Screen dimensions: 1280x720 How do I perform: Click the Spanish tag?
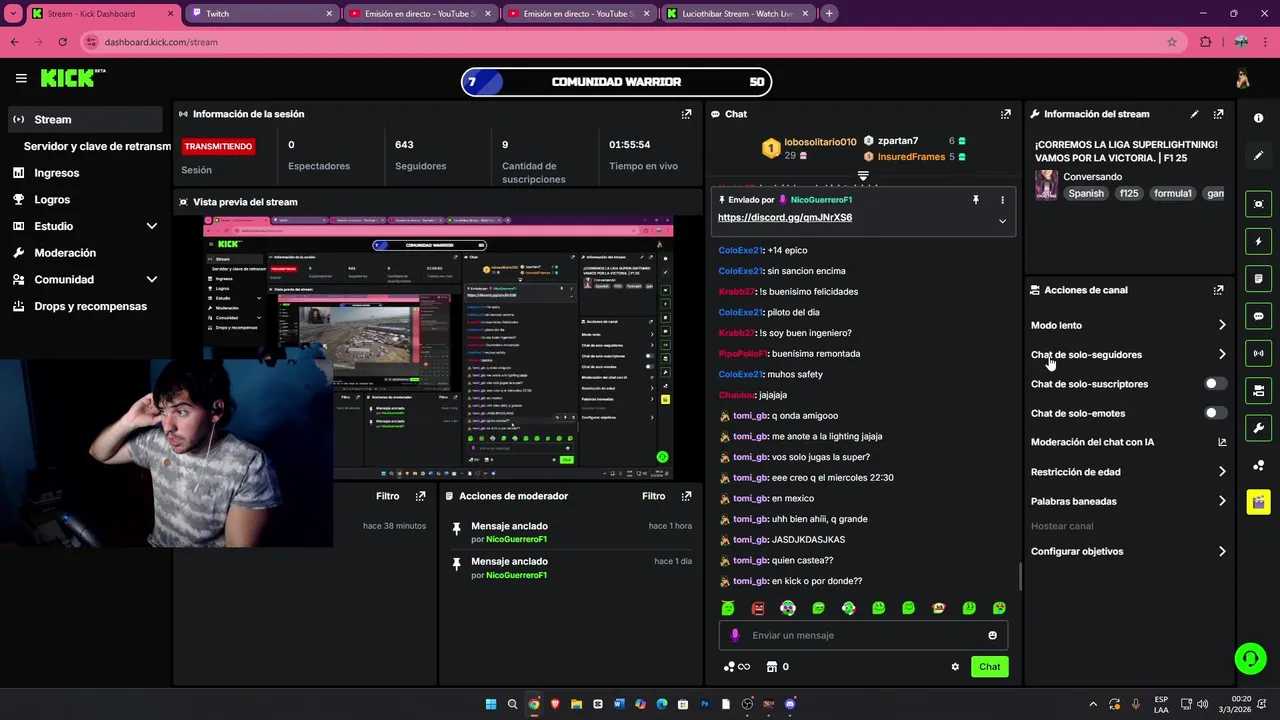tap(1086, 194)
